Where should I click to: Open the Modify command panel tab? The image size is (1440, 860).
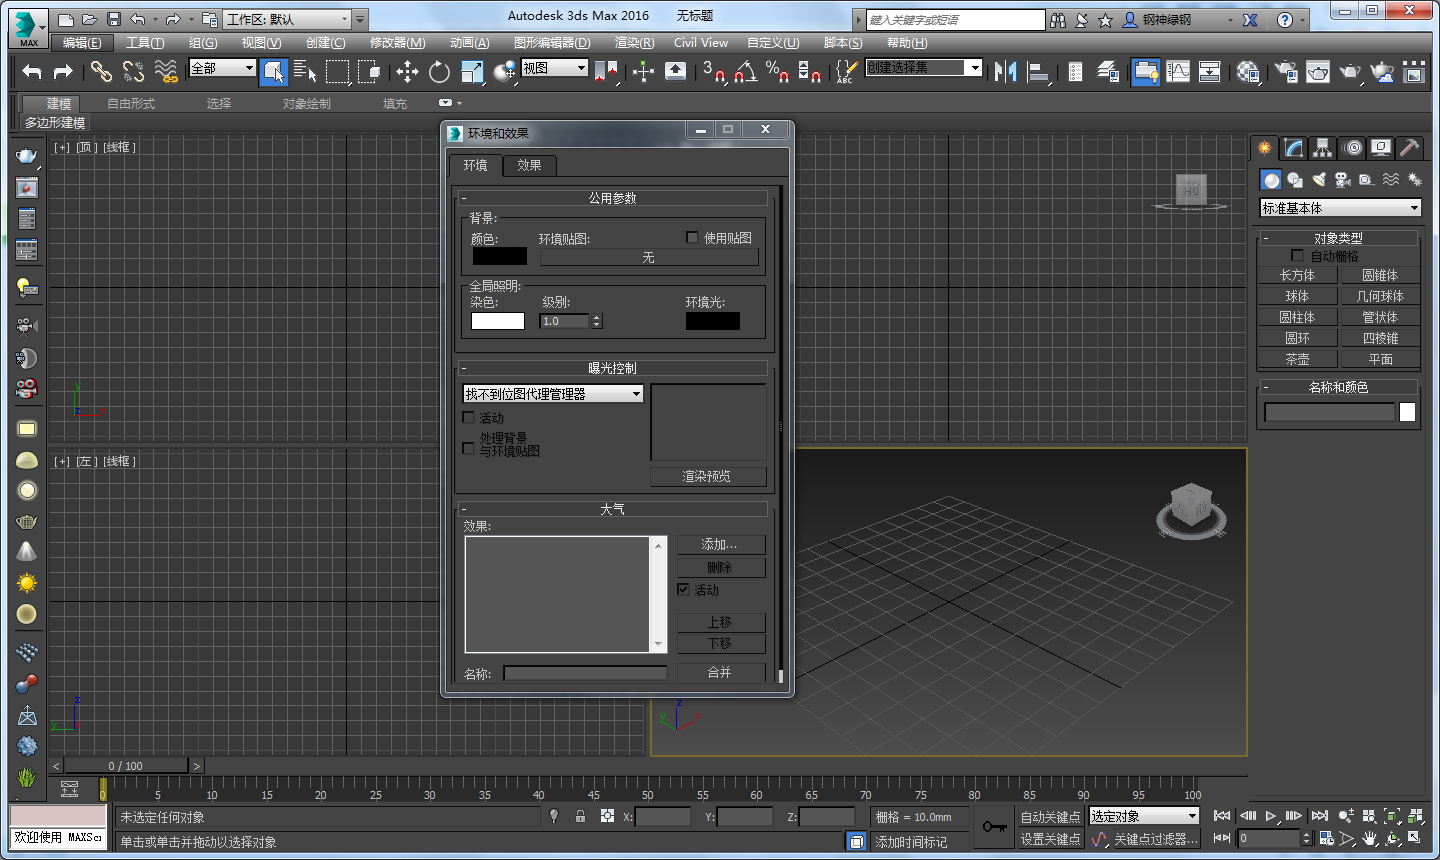(1294, 148)
